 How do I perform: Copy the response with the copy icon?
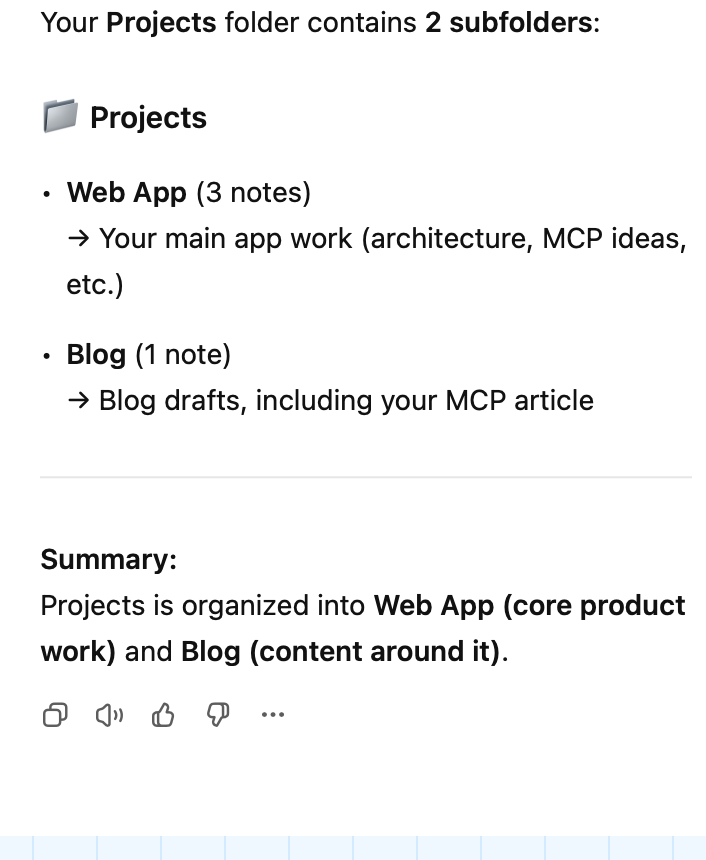tap(56, 715)
